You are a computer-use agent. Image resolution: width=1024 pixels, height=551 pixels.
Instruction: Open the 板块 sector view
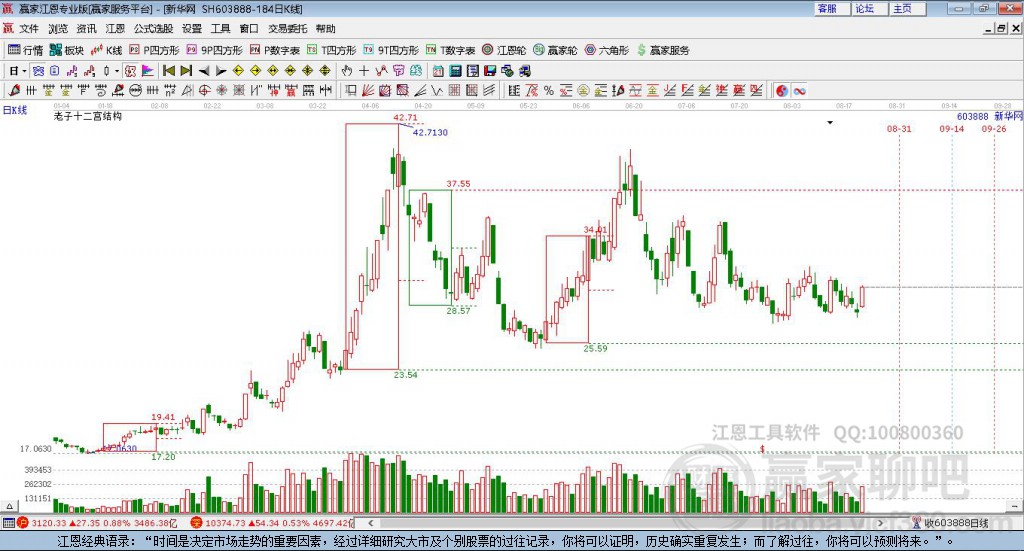coord(67,50)
